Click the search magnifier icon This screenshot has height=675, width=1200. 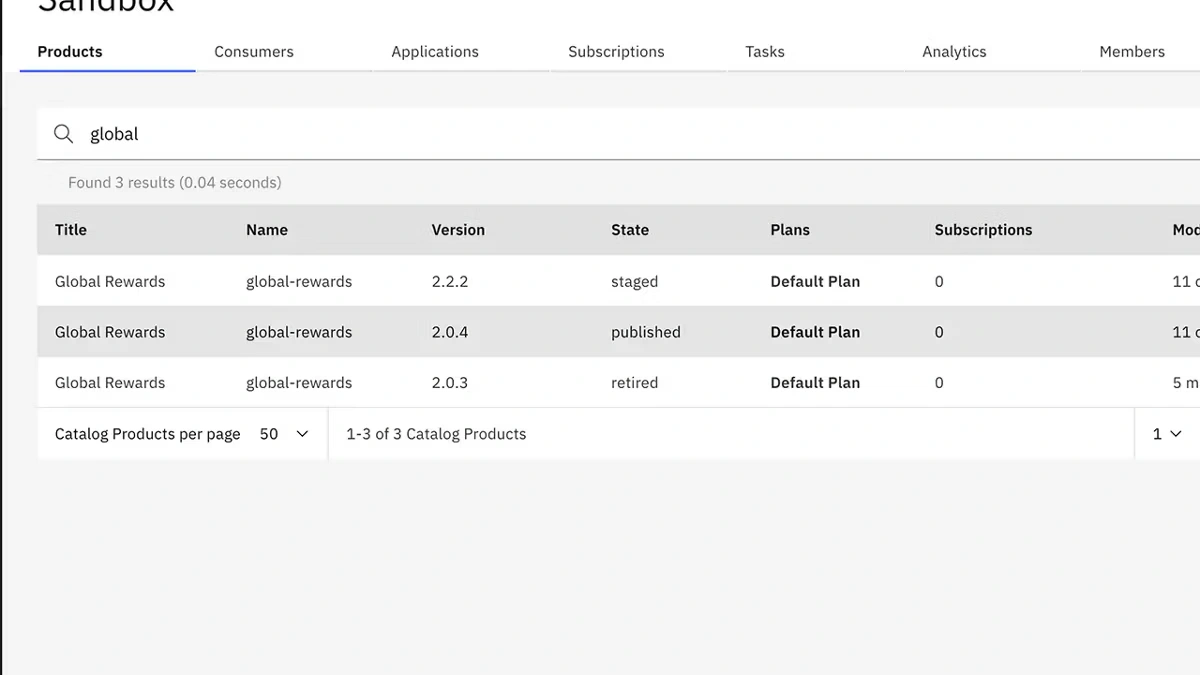pyautogui.click(x=63, y=134)
